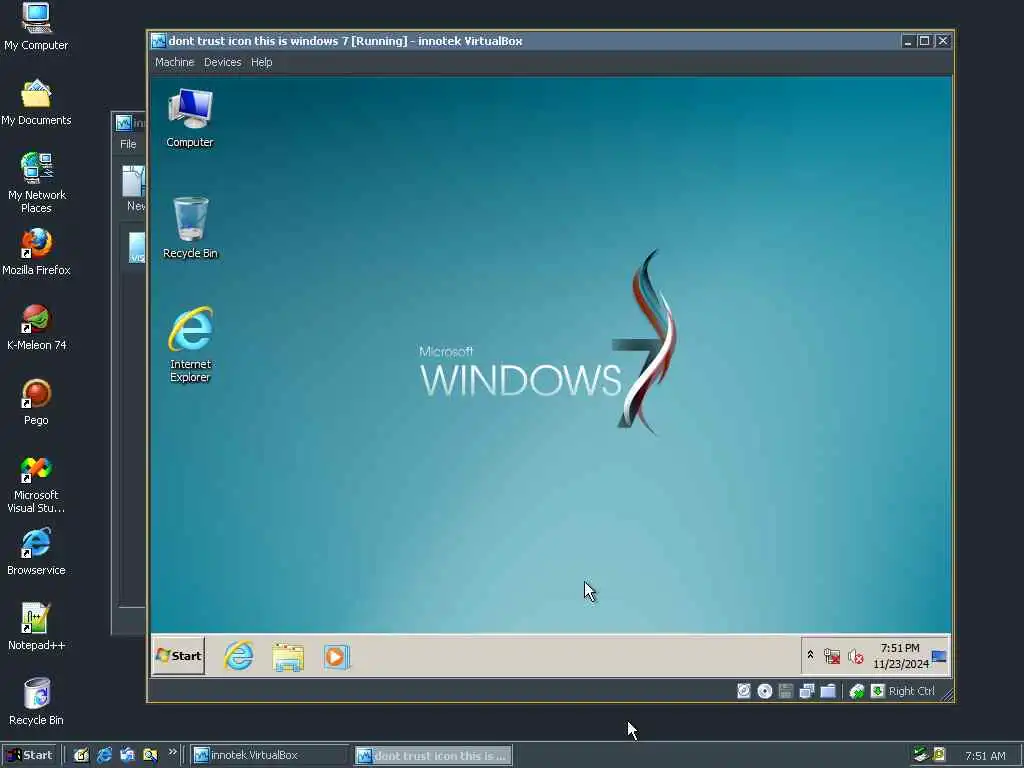Open File menu in background VirtualBox window

(x=128, y=144)
